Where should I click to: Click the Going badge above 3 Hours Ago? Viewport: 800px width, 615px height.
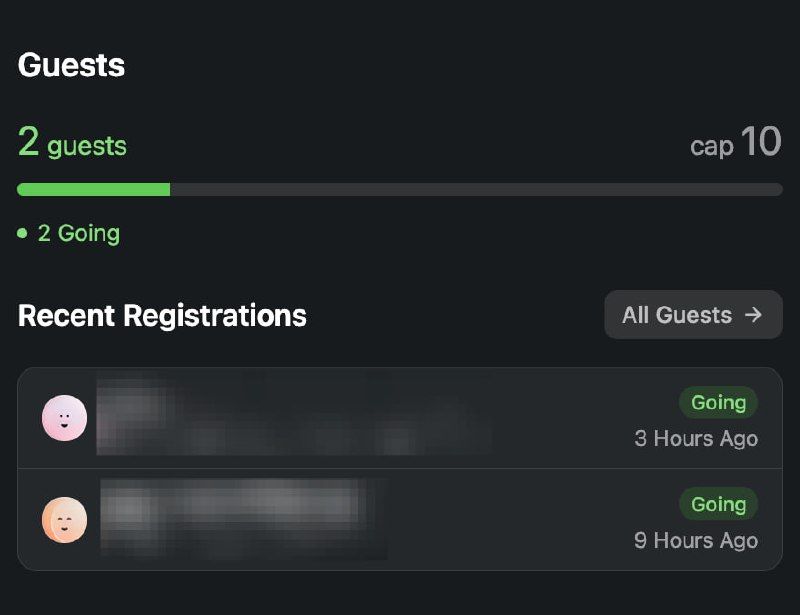click(x=718, y=402)
